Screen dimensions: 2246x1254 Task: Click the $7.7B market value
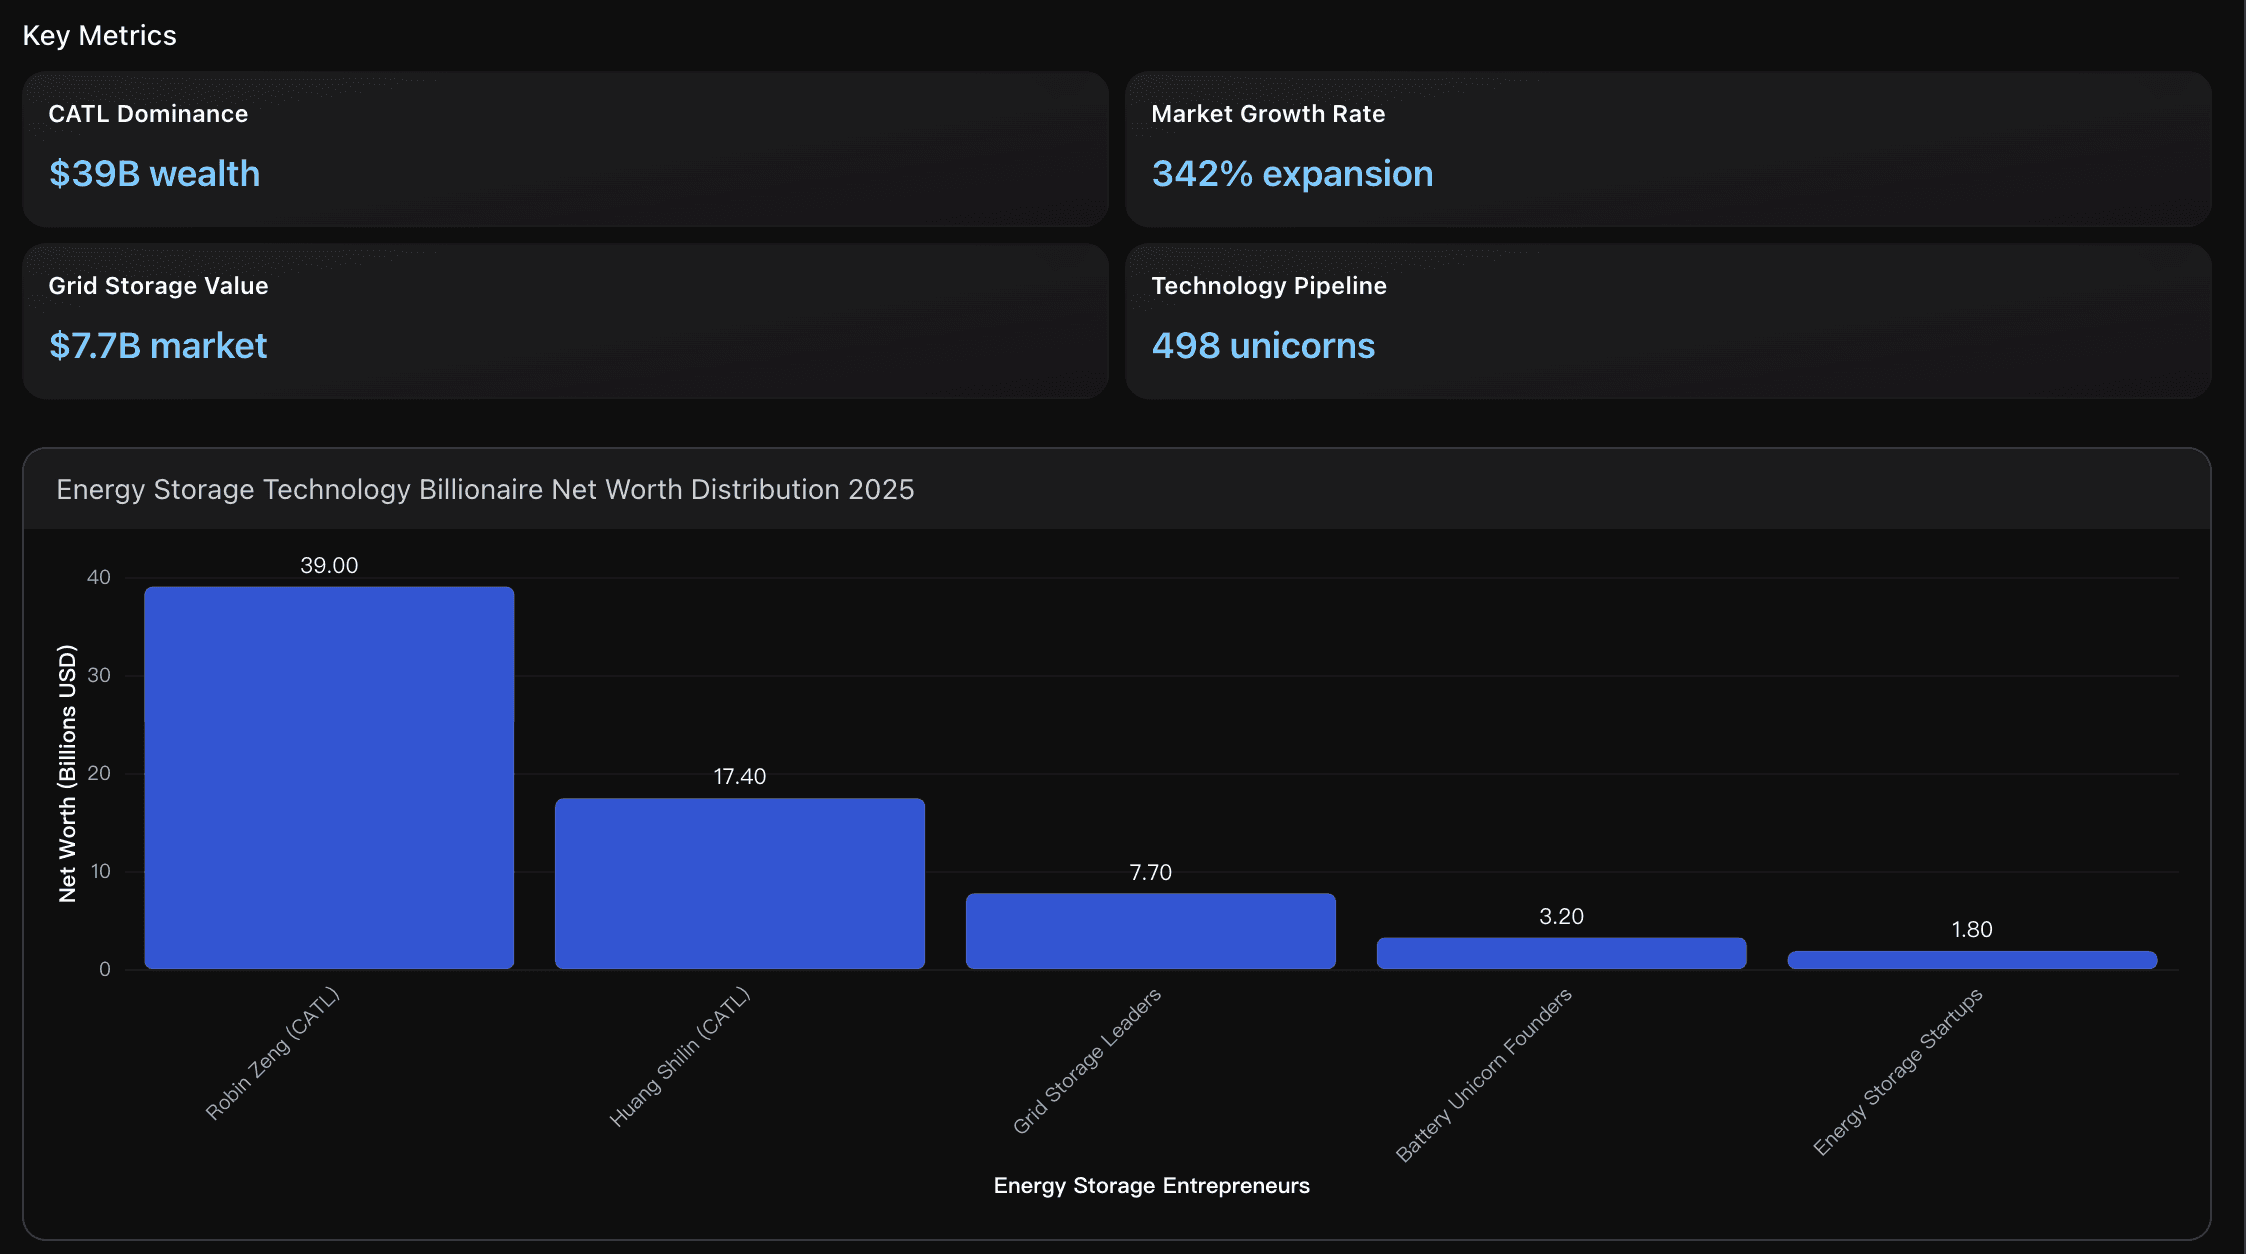click(158, 346)
